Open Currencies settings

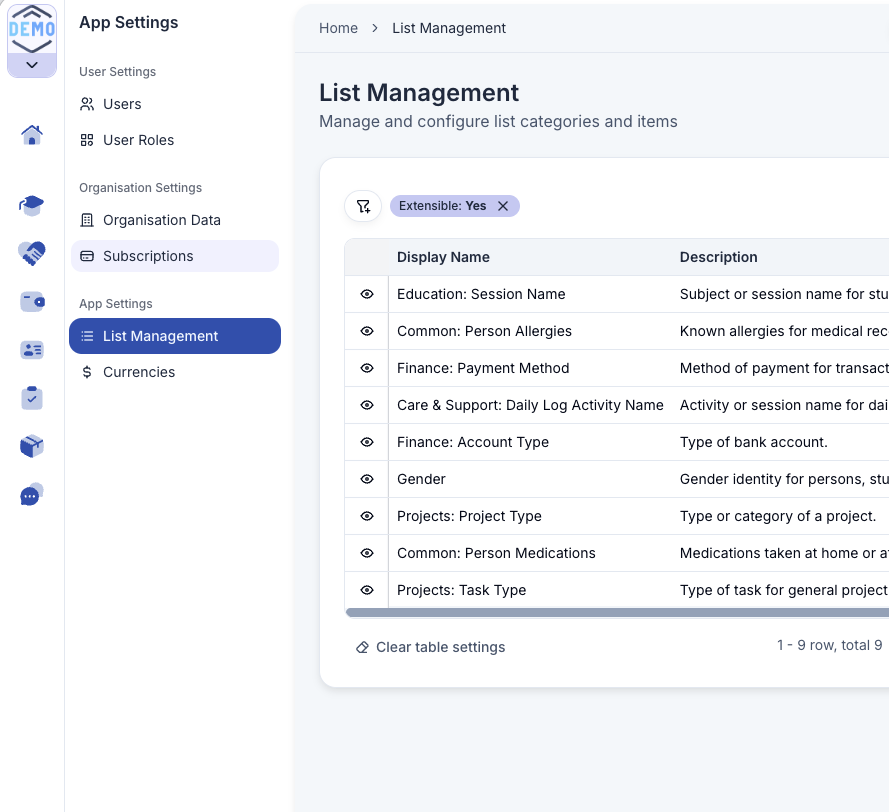(x=175, y=372)
